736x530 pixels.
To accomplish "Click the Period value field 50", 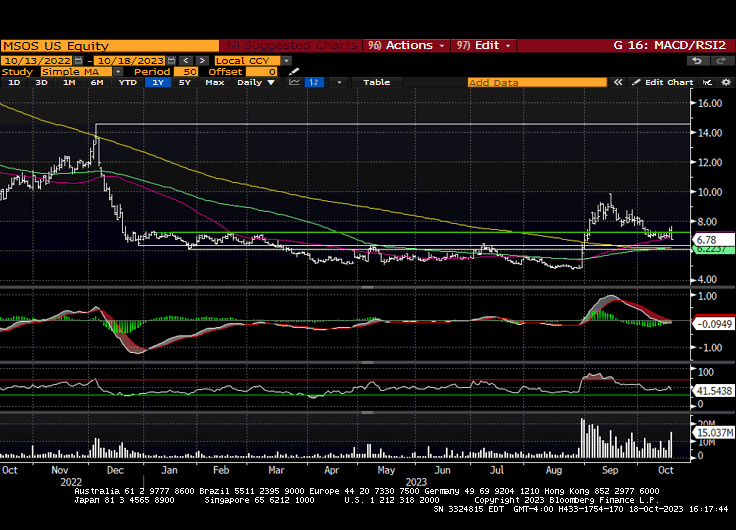I will tap(186, 71).
